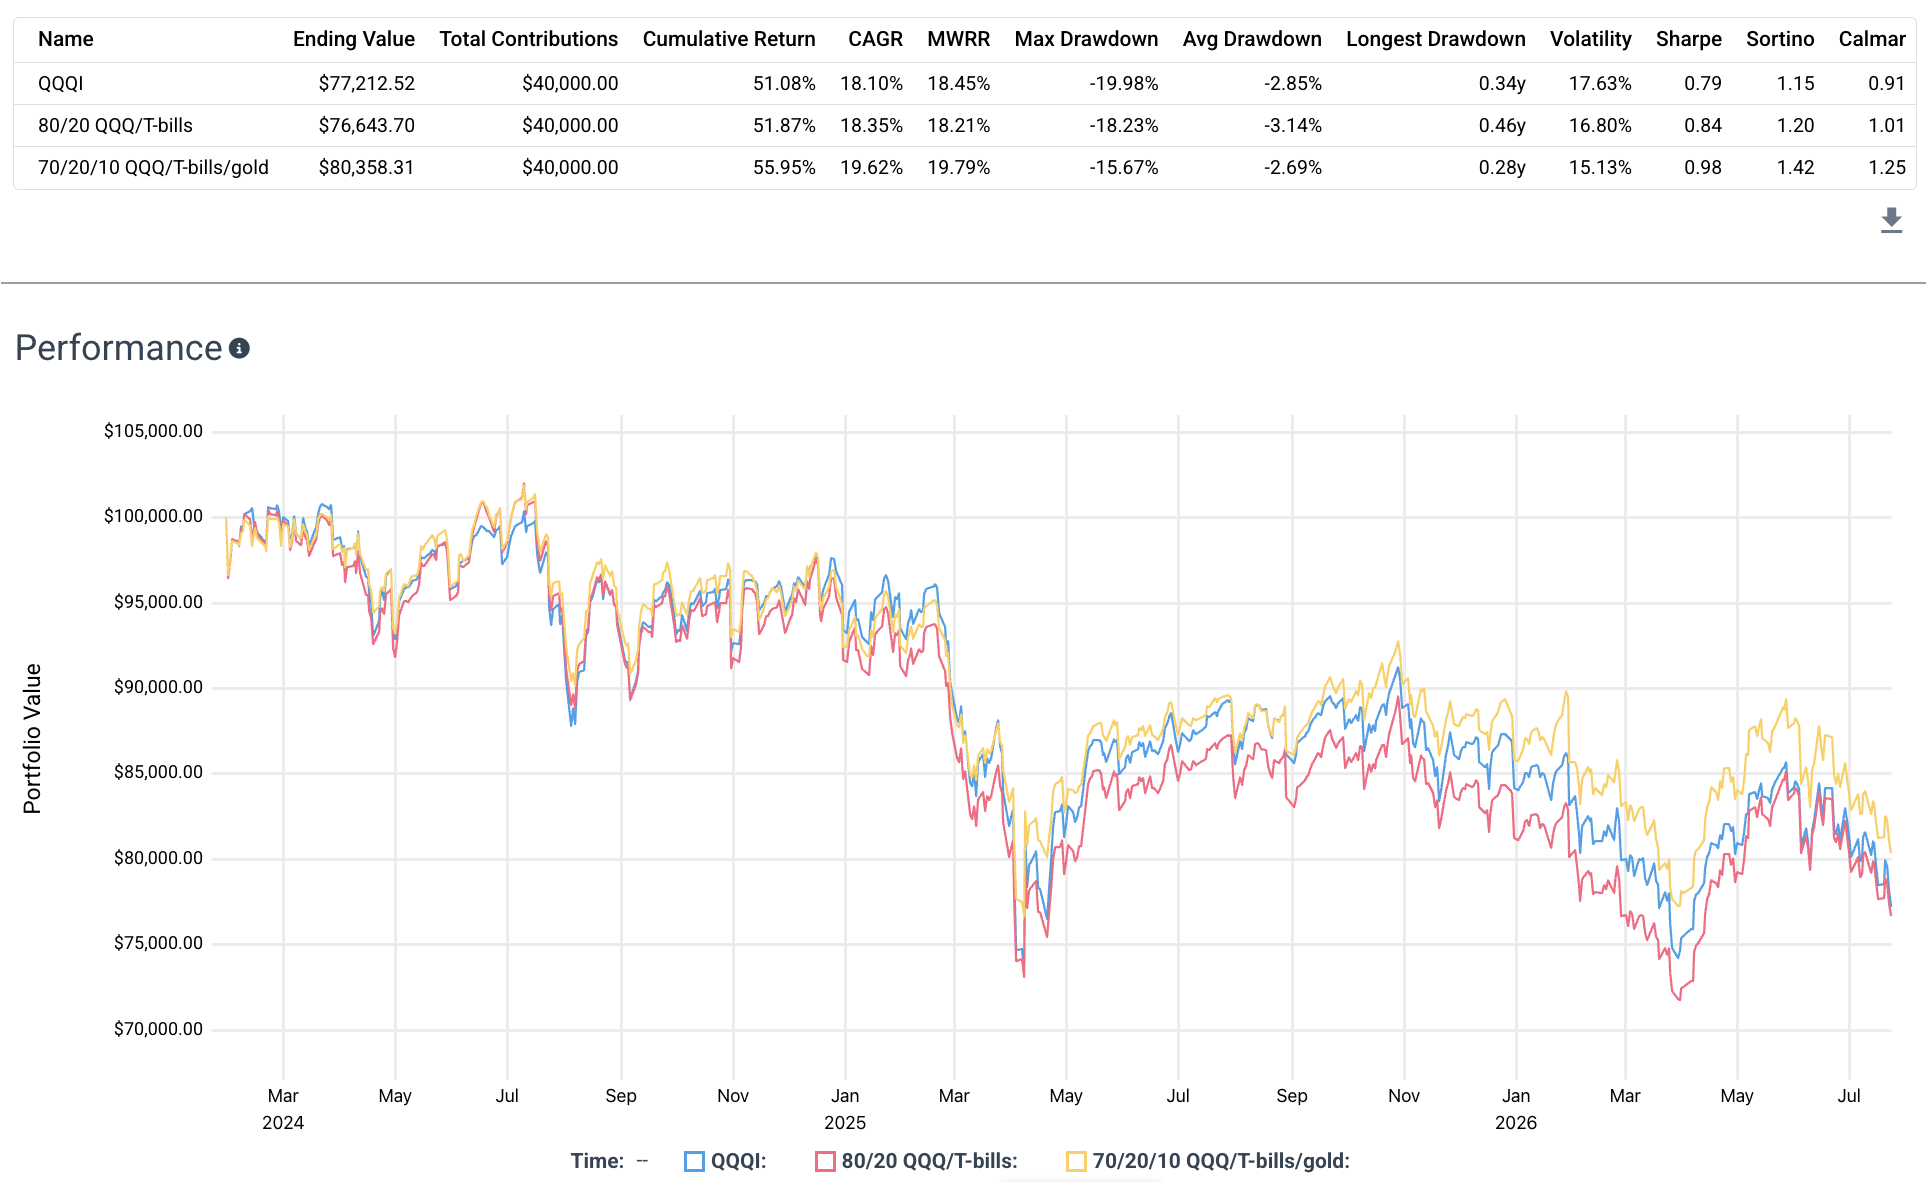Click the 0.46y longest drawdown value
This screenshot has width=1926, height=1182.
(1502, 125)
